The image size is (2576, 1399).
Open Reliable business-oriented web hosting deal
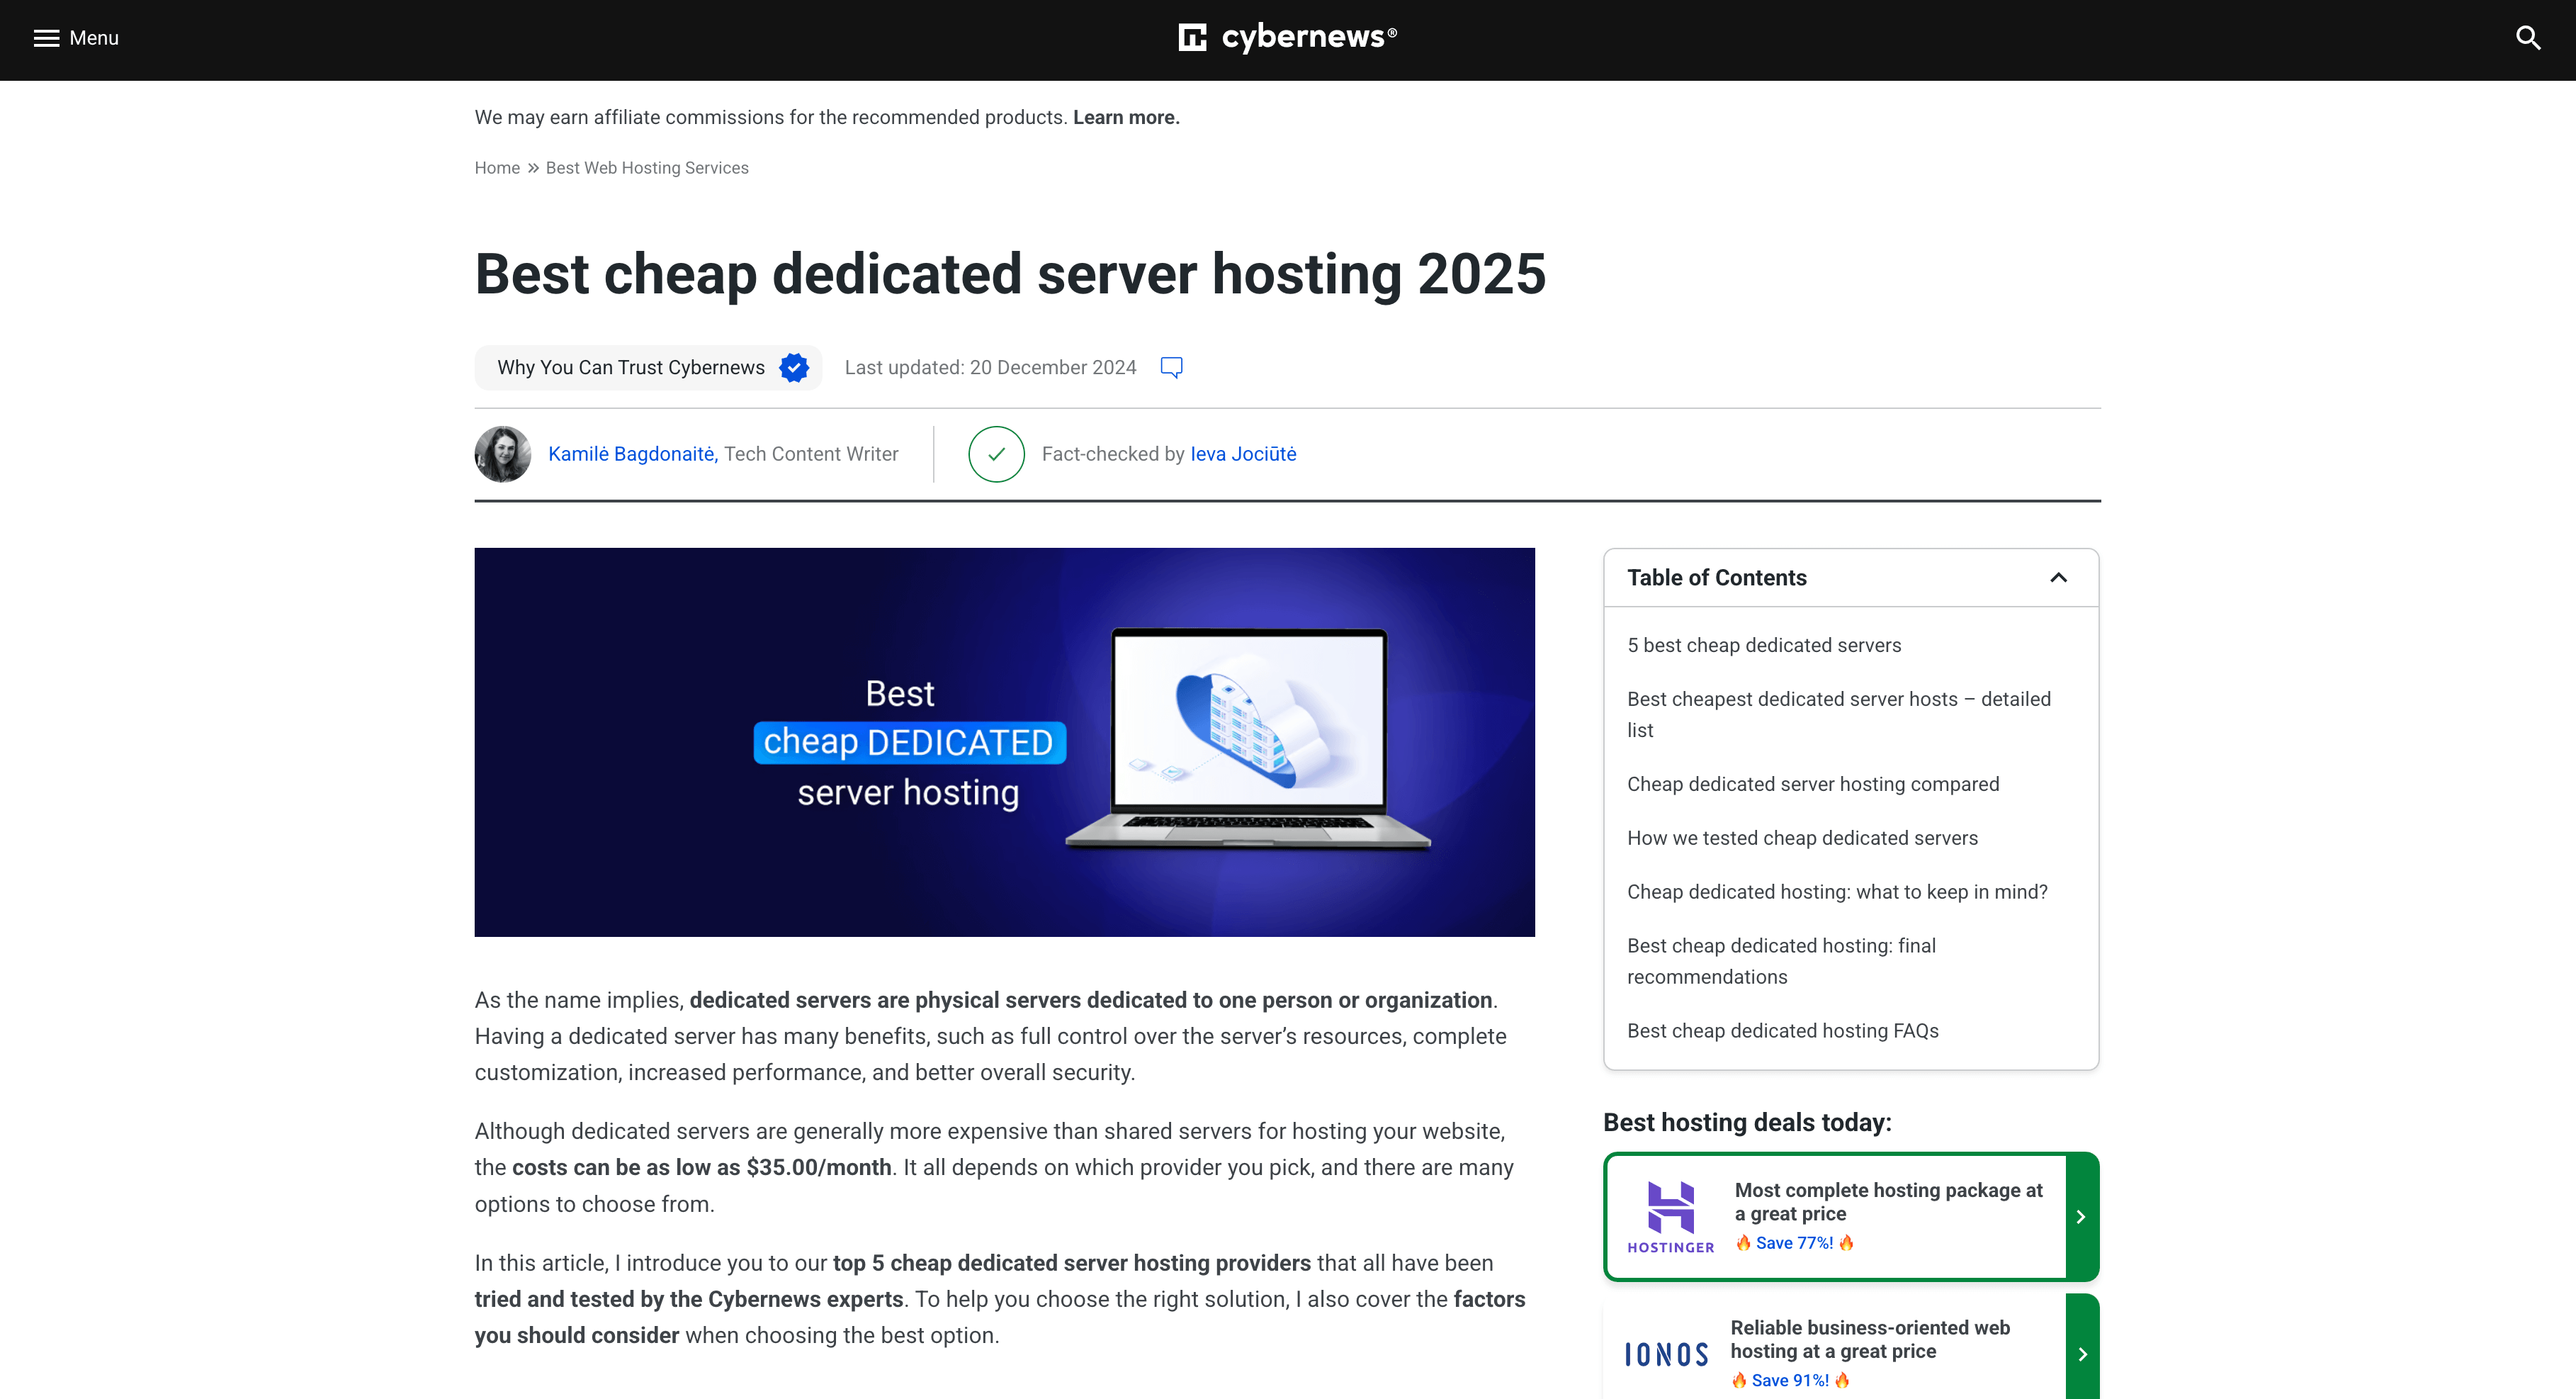coord(1870,1339)
